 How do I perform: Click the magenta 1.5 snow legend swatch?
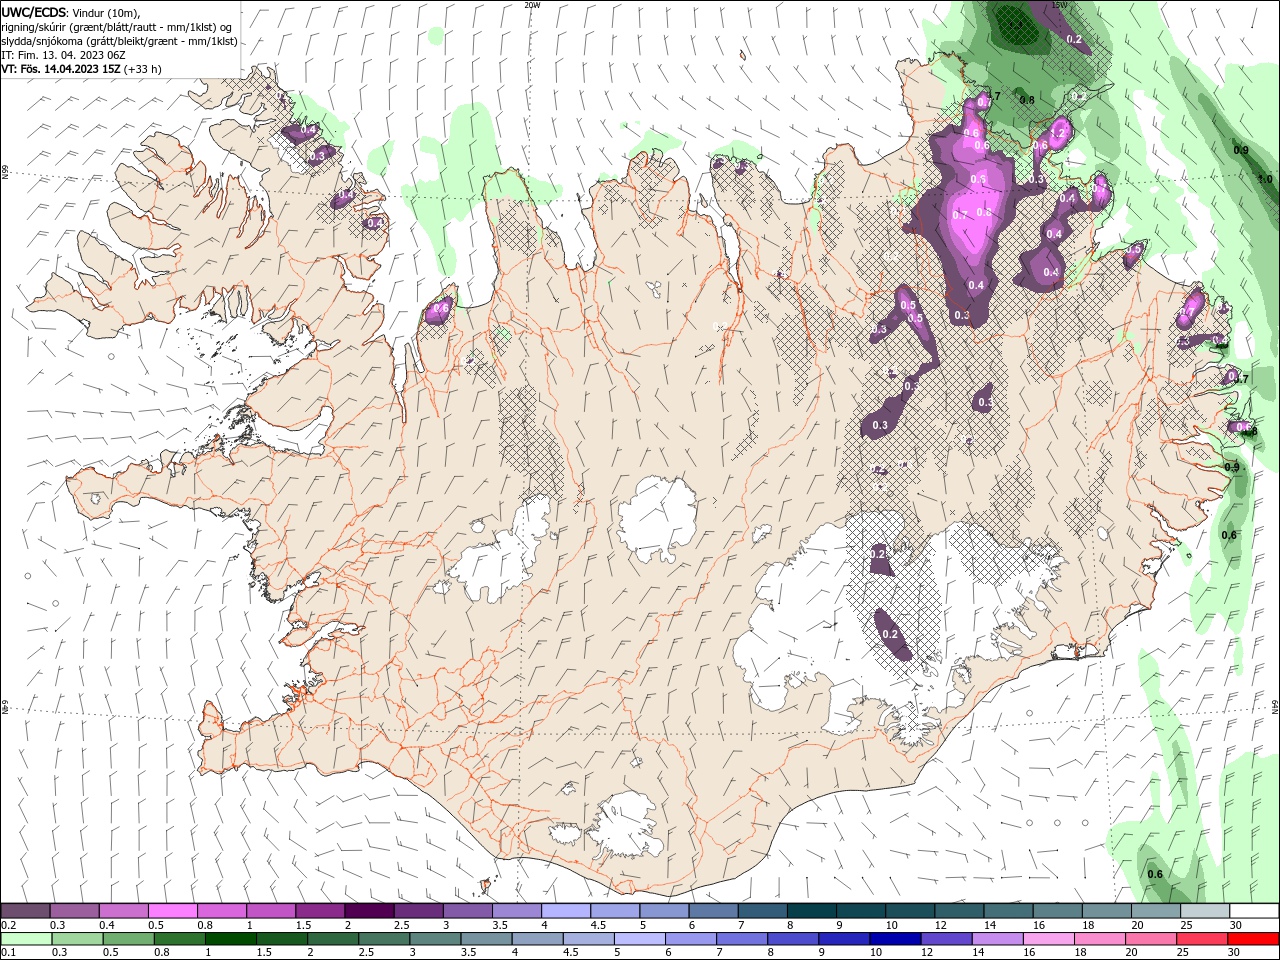[320, 911]
